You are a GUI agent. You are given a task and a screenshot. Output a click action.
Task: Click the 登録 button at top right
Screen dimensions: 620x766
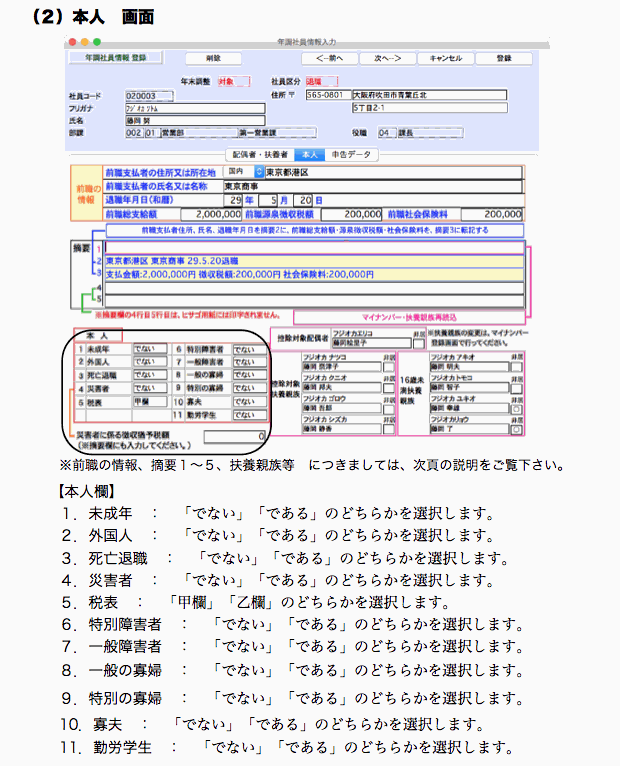(503, 58)
